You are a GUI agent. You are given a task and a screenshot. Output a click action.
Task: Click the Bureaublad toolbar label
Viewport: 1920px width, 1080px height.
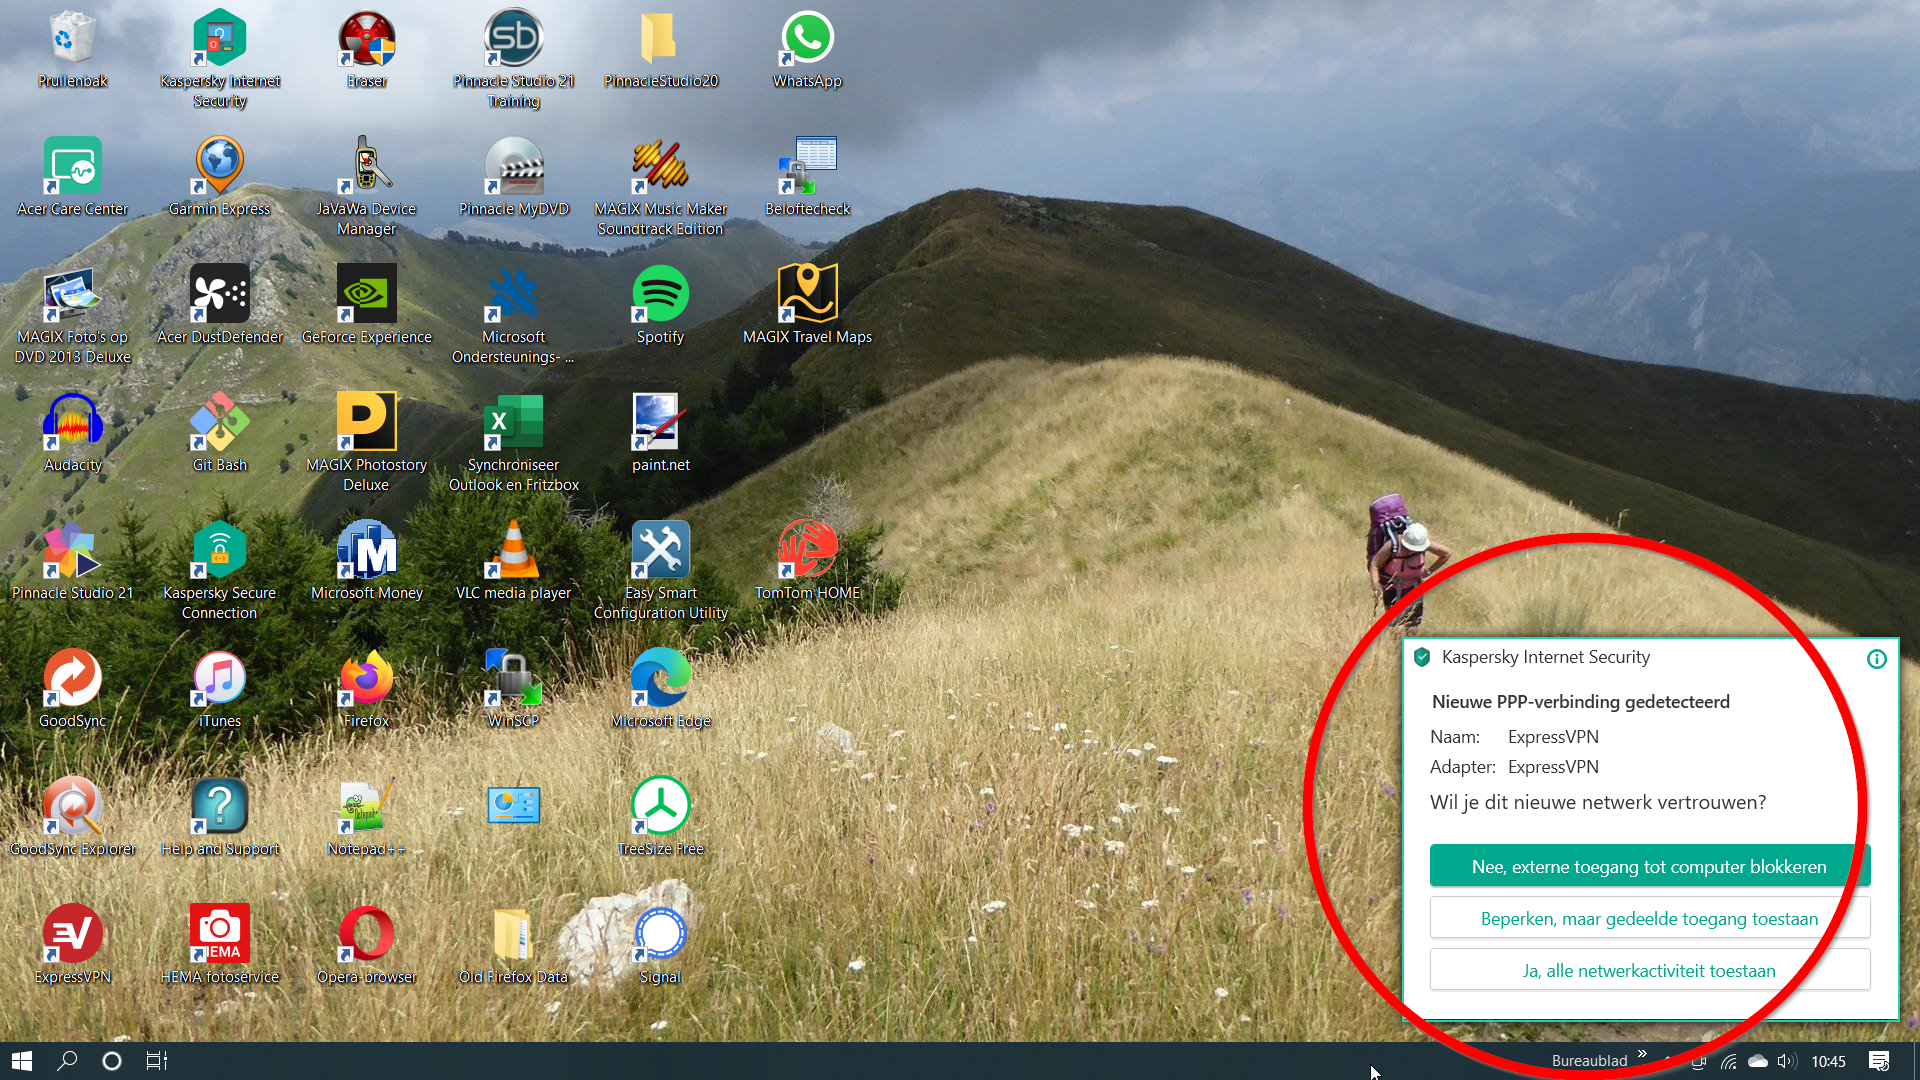pyautogui.click(x=1590, y=1061)
